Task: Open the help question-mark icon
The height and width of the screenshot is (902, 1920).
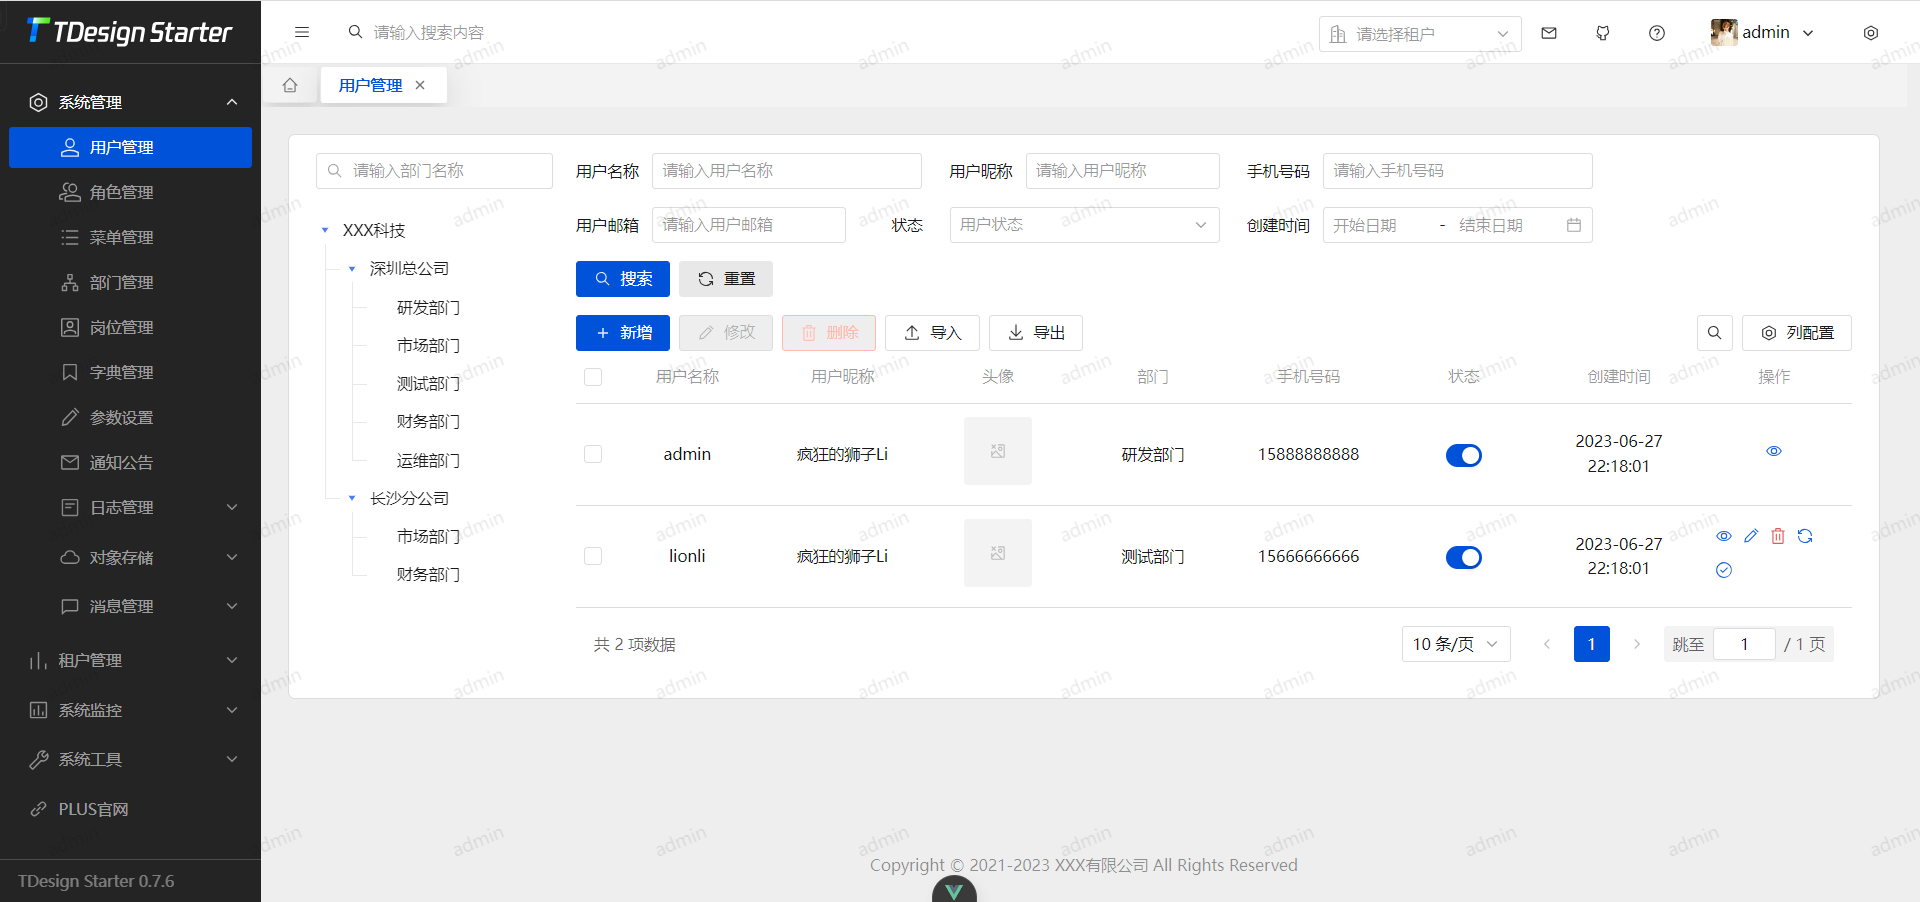Action: tap(1656, 32)
